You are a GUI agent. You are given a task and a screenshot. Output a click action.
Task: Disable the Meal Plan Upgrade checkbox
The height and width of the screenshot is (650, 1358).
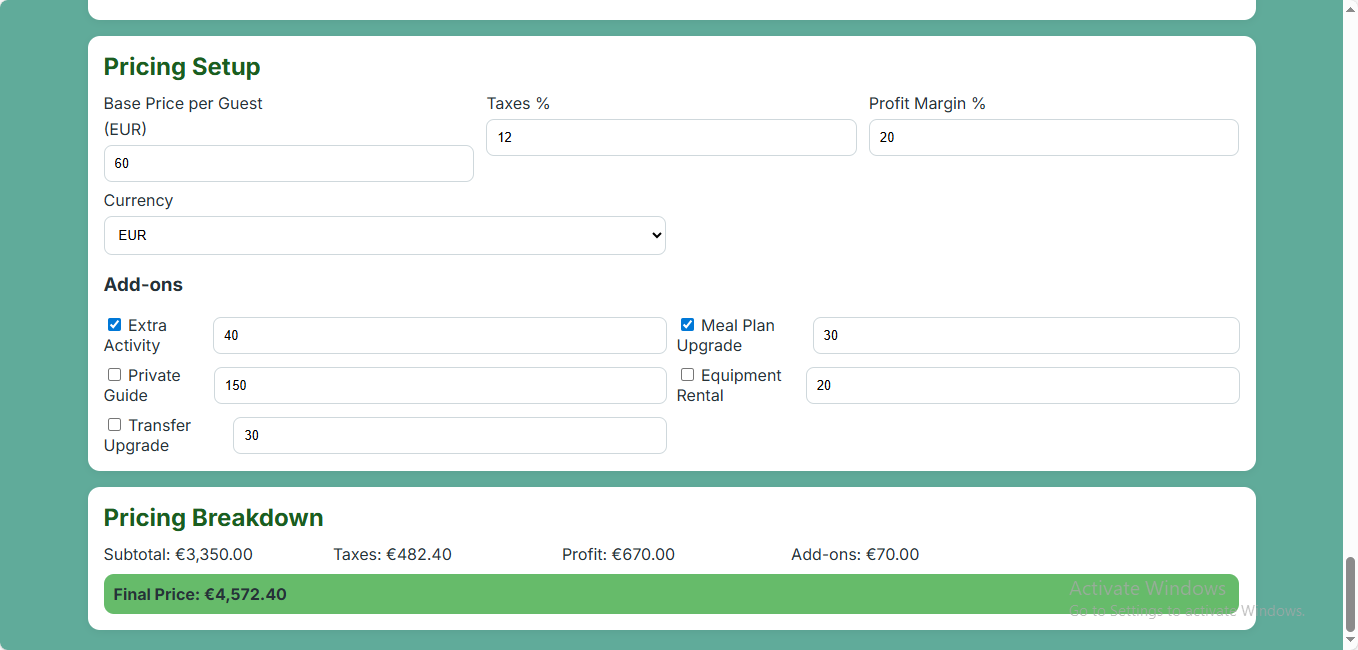coord(687,325)
